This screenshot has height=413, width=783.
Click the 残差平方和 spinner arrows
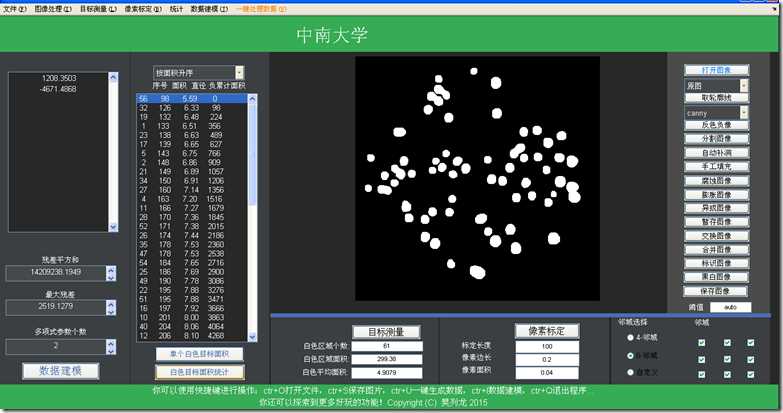pos(111,273)
